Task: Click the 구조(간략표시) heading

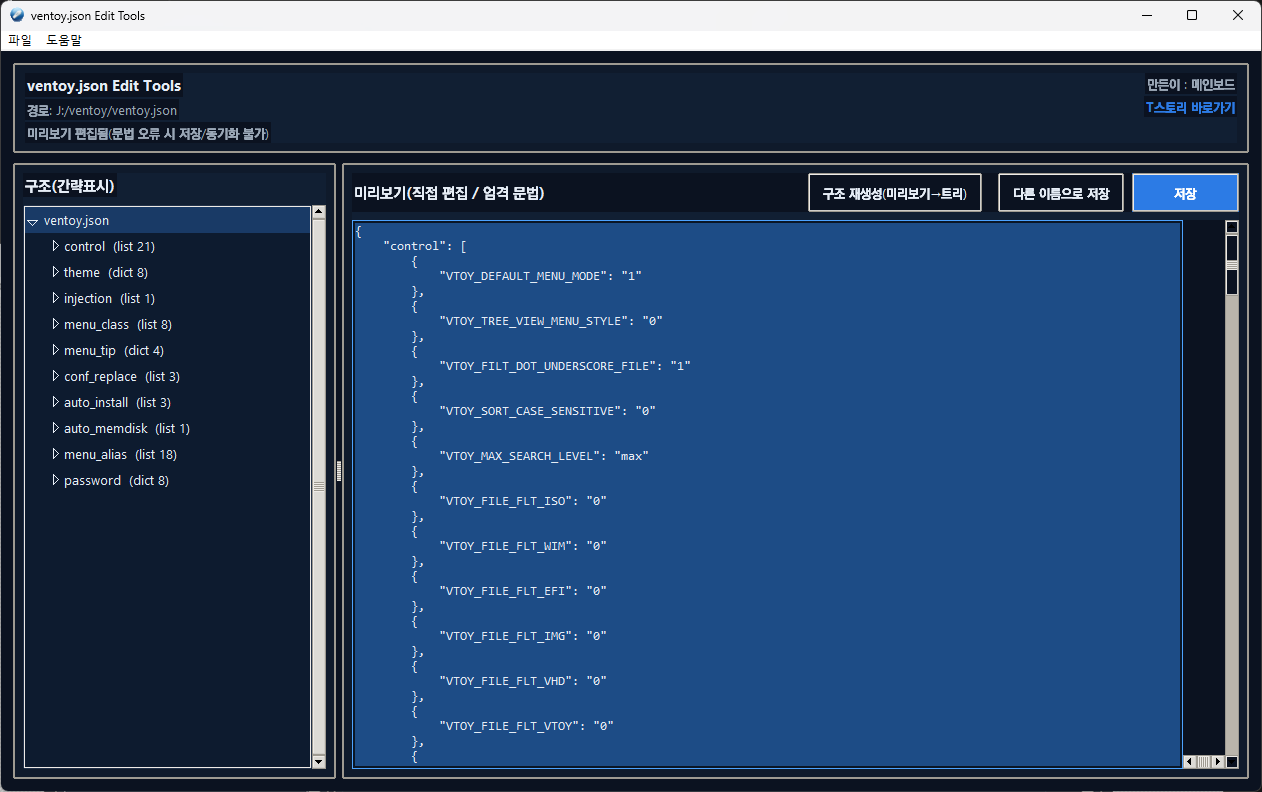Action: [x=70, y=186]
